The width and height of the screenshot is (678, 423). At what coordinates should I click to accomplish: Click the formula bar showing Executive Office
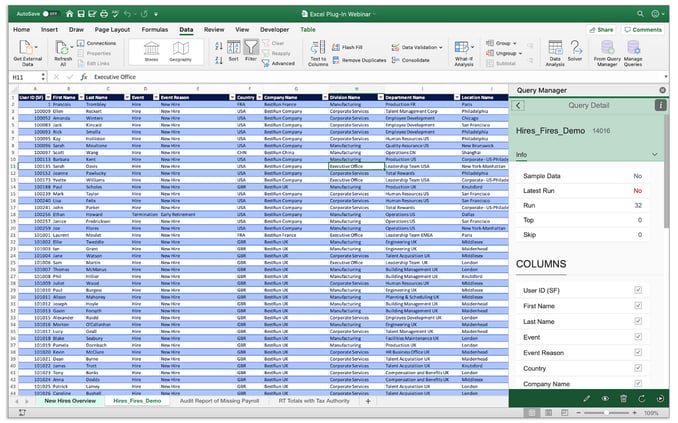click(x=376, y=77)
